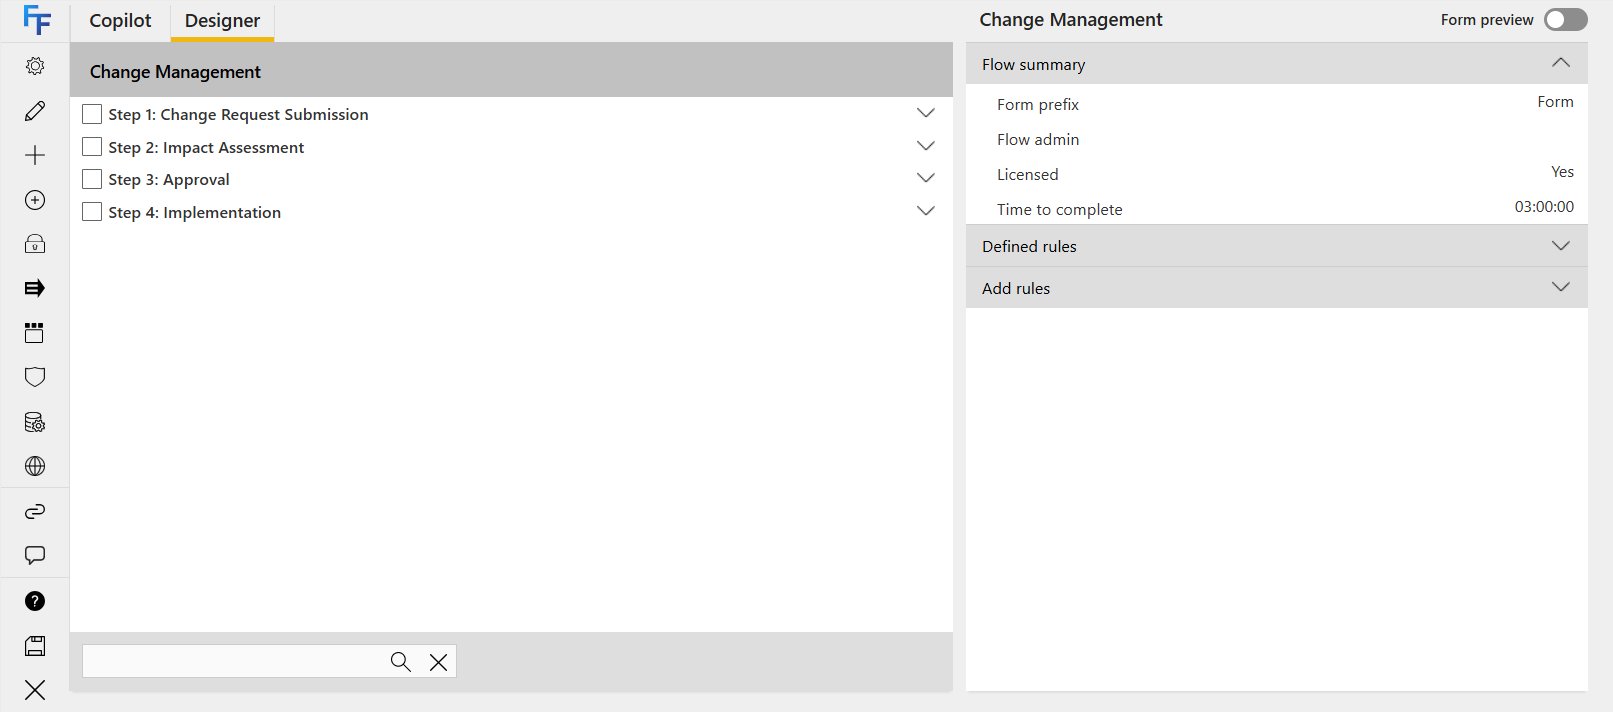1613x712 pixels.
Task: Click the FF application logo
Action: [36, 20]
